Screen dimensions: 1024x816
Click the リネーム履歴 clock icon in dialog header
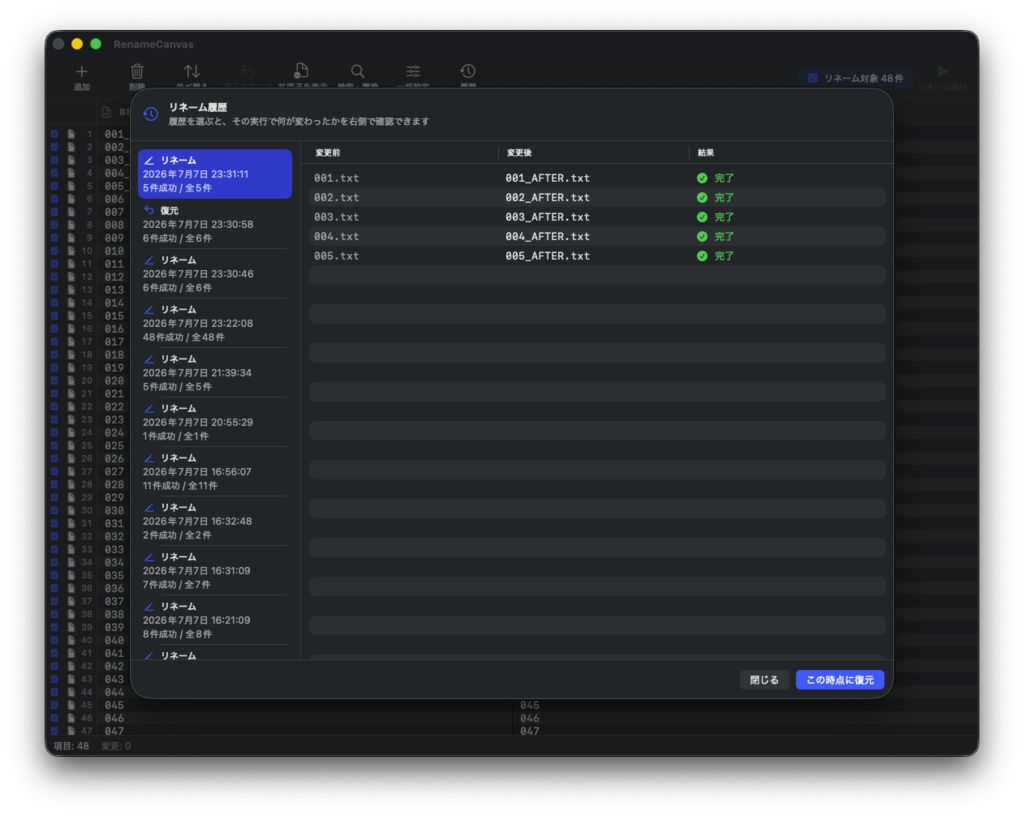[x=151, y=114]
